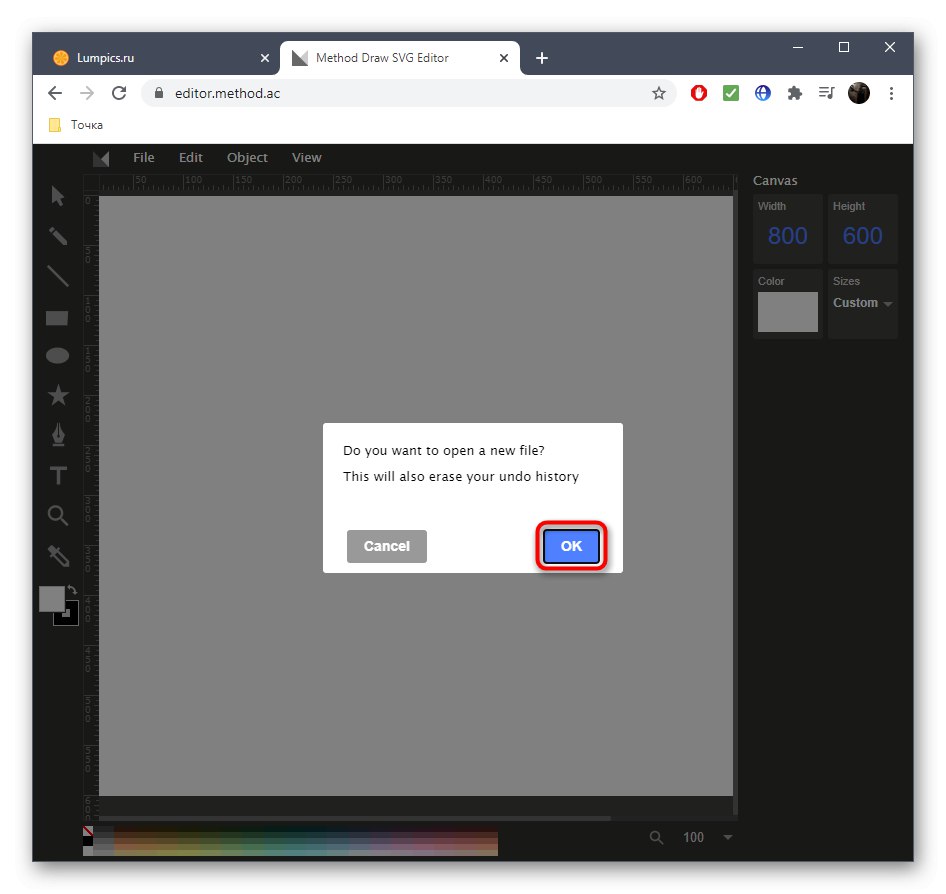The height and width of the screenshot is (894, 946).
Task: Select the Pencil freehand drawing tool
Action: pos(57,236)
